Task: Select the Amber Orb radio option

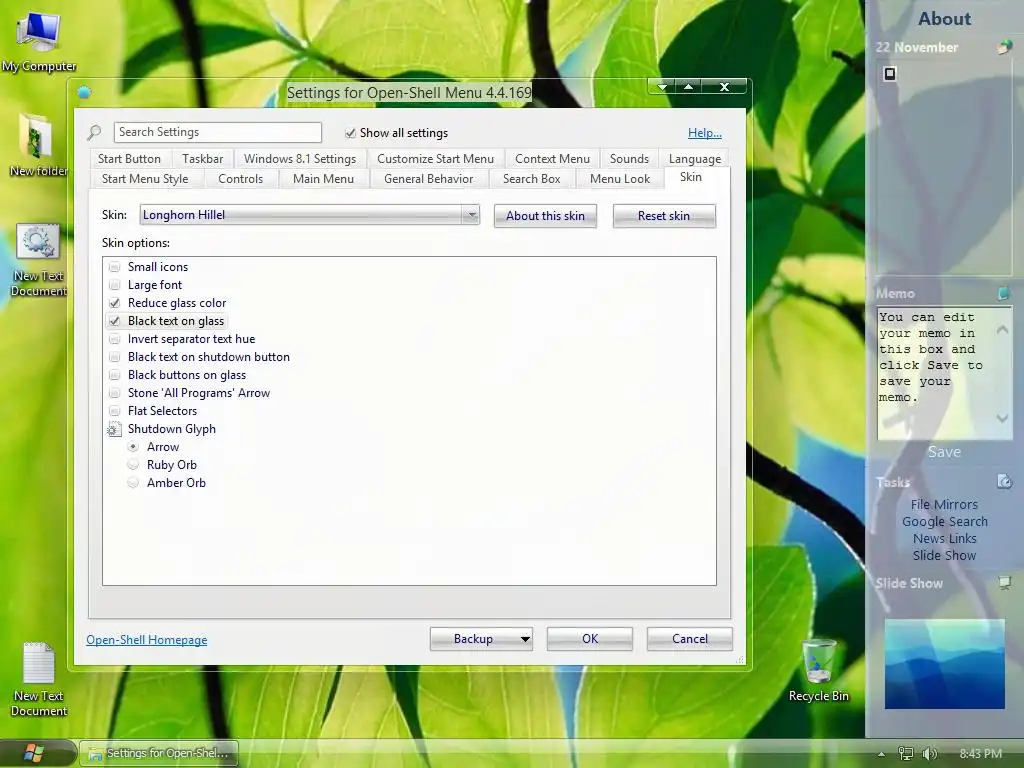Action: 133,483
